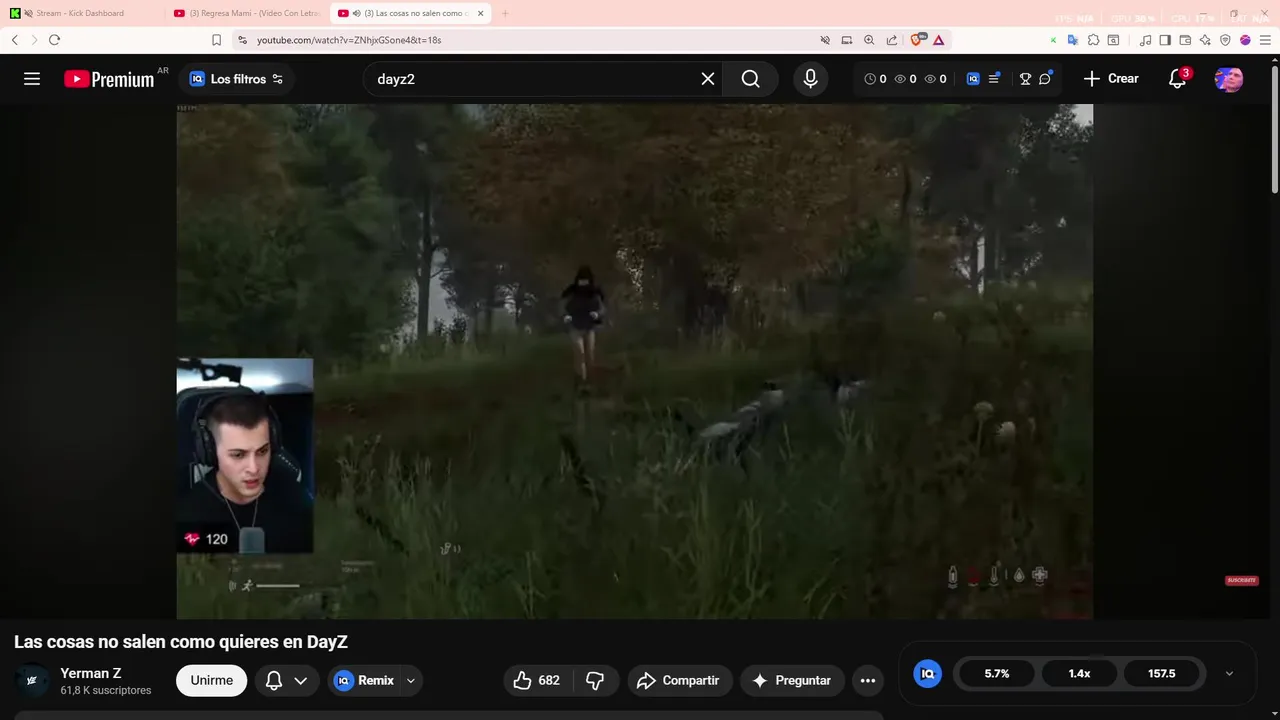1280x720 pixels.
Task: Click the Preguntar ask button
Action: point(792,680)
